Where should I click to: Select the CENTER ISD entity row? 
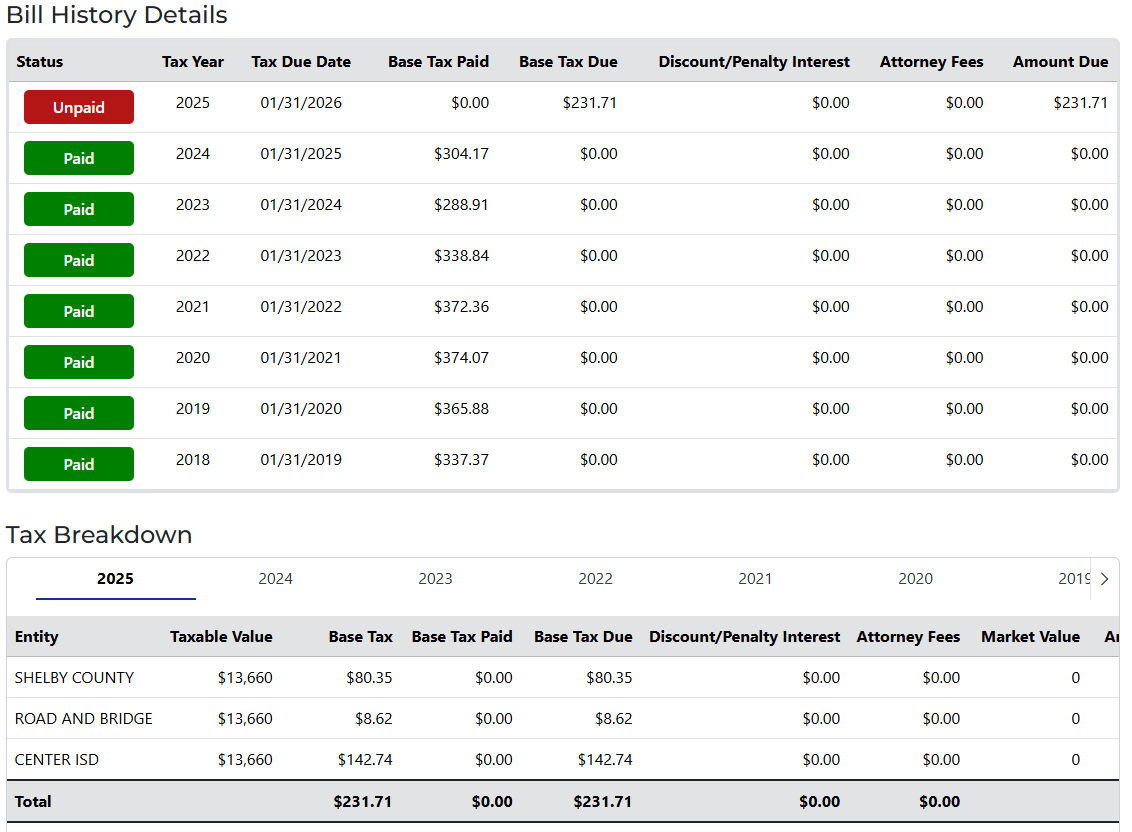(57, 759)
